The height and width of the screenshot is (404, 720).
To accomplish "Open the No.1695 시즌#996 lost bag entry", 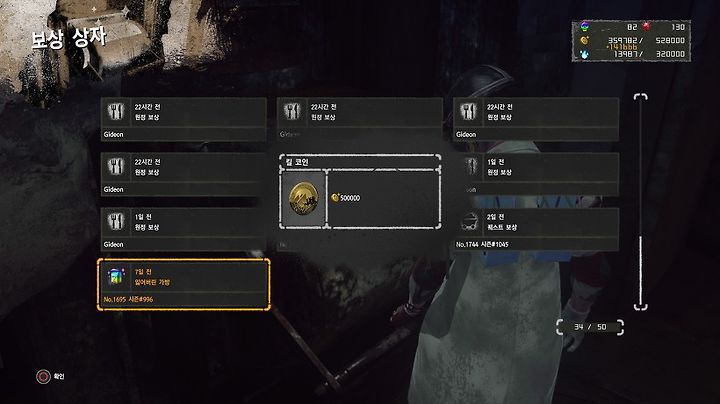I will tap(183, 285).
